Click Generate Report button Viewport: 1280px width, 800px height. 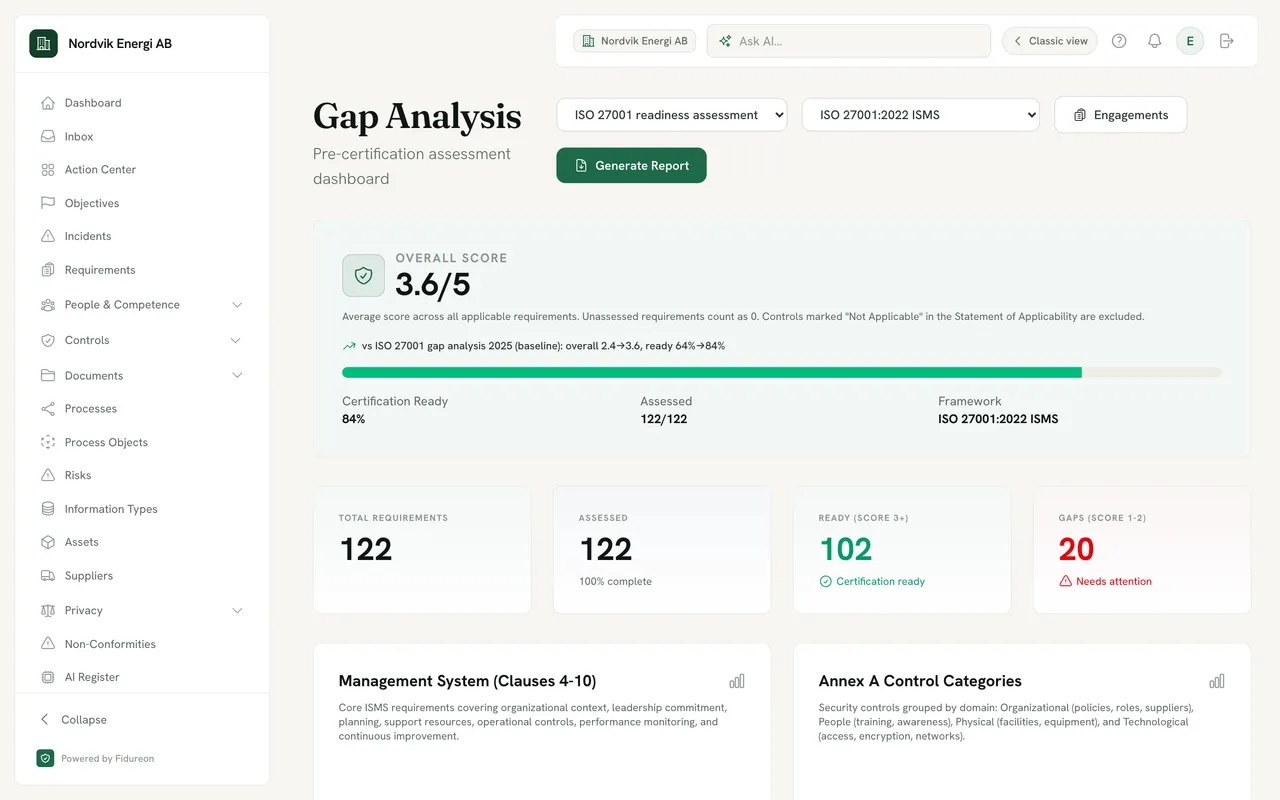click(631, 166)
